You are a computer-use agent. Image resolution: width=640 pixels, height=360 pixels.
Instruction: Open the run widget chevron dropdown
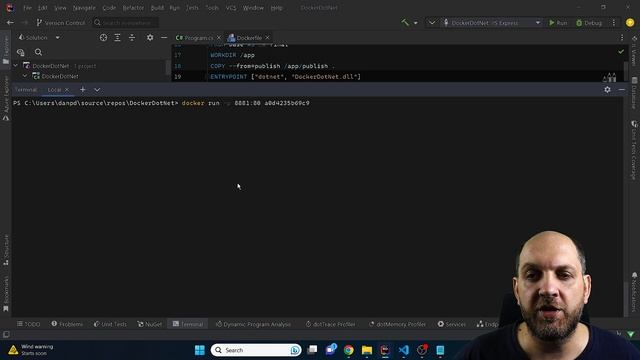tap(432, 23)
